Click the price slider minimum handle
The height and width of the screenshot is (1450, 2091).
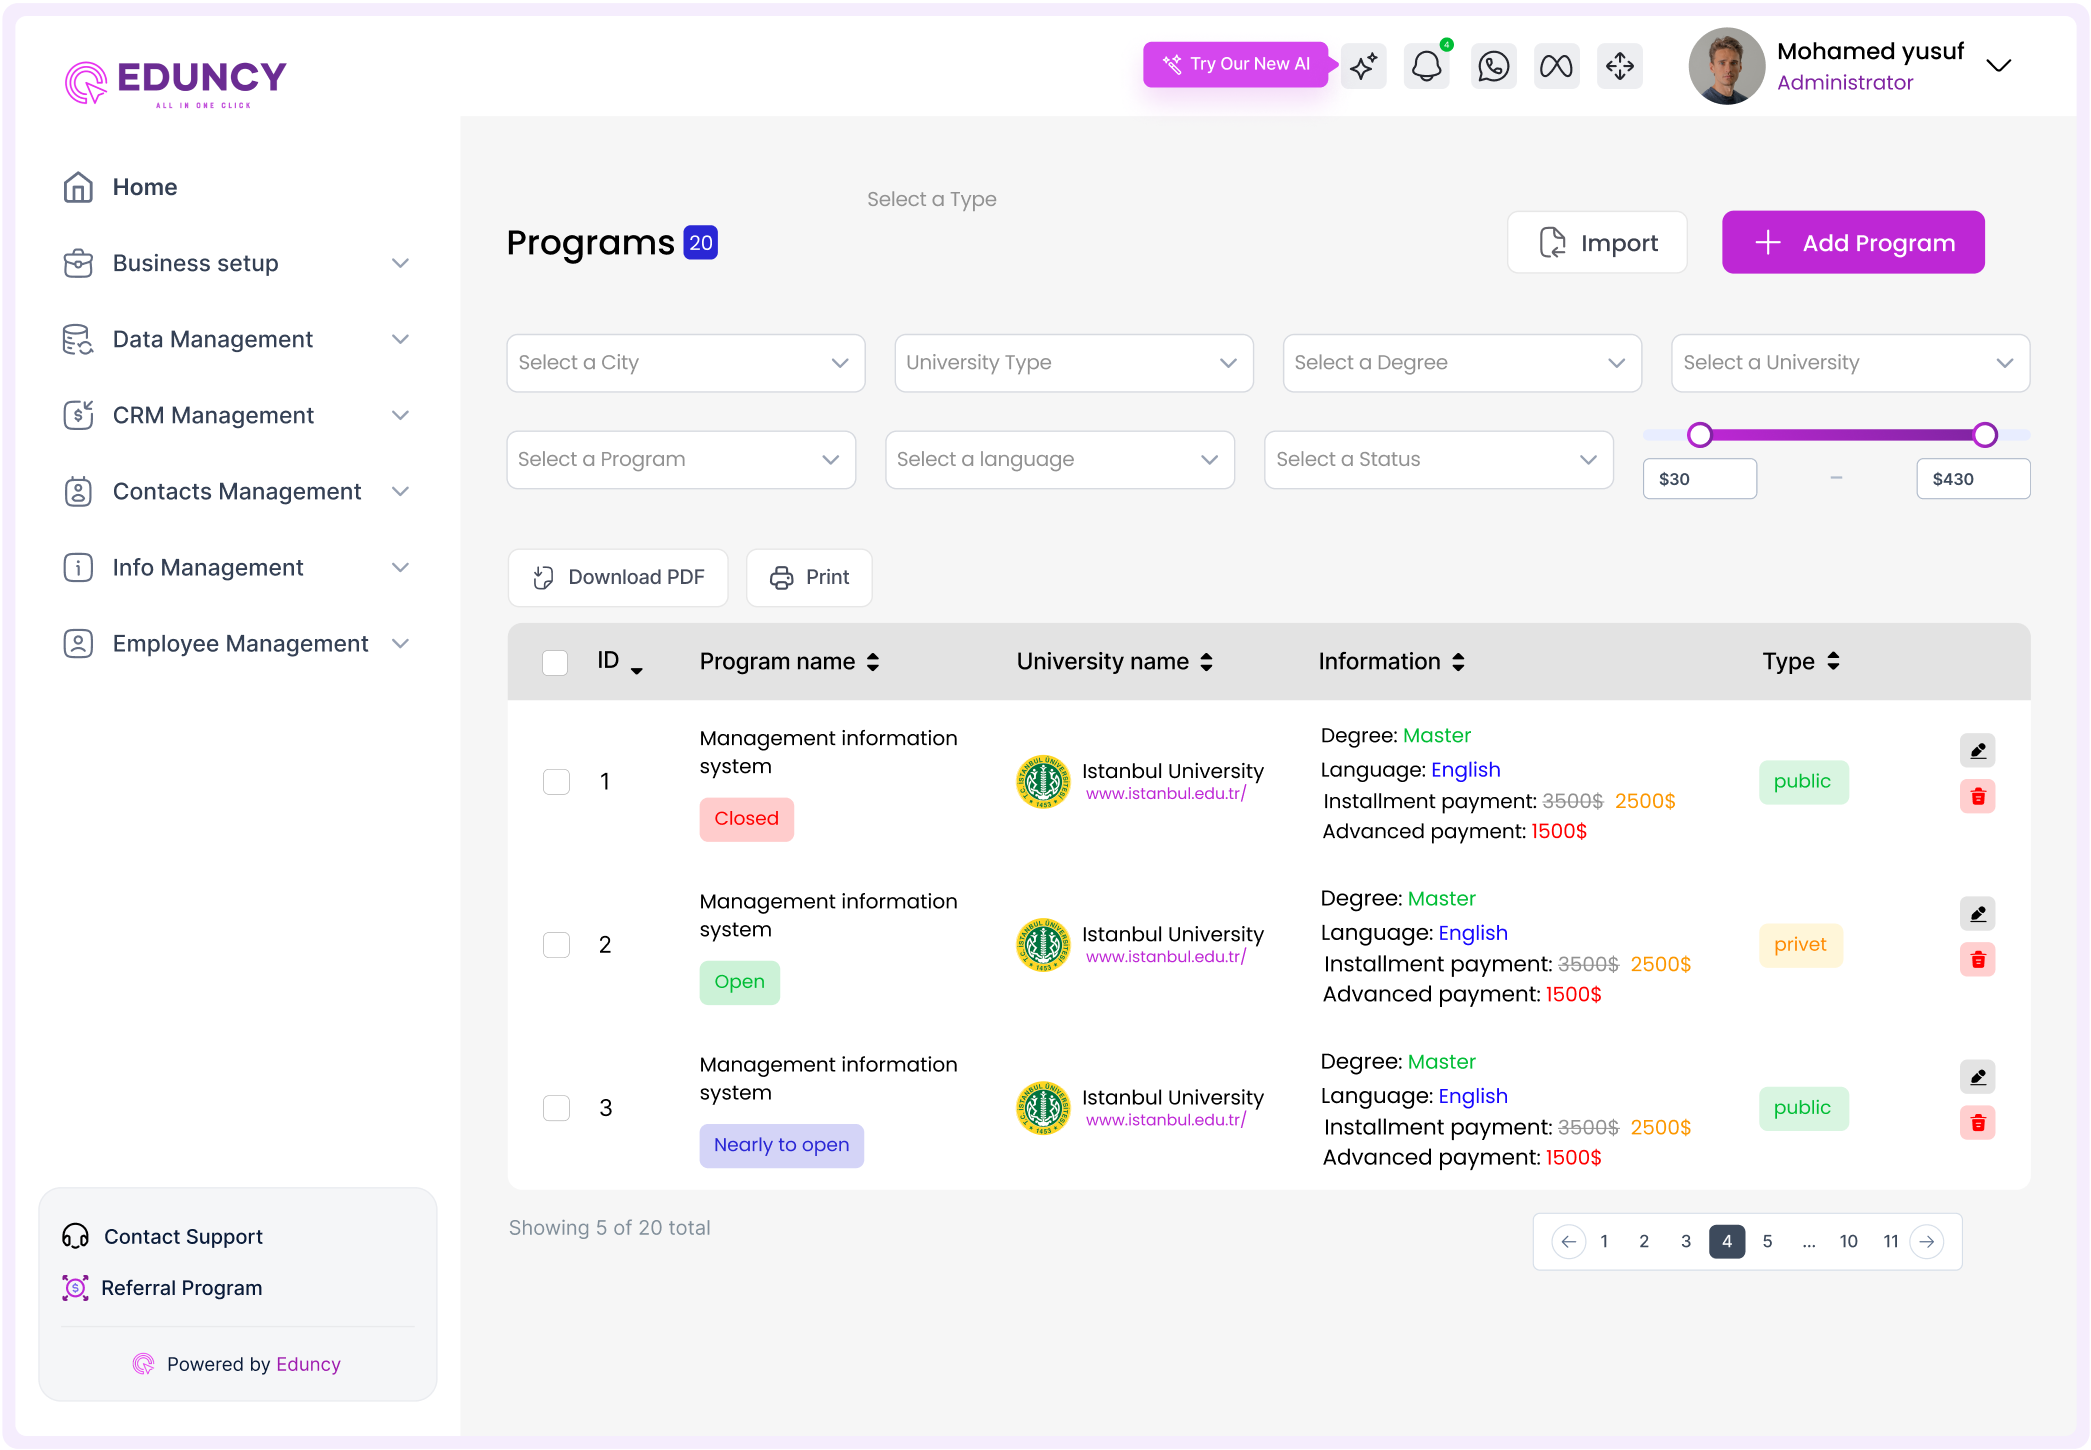pos(1699,434)
